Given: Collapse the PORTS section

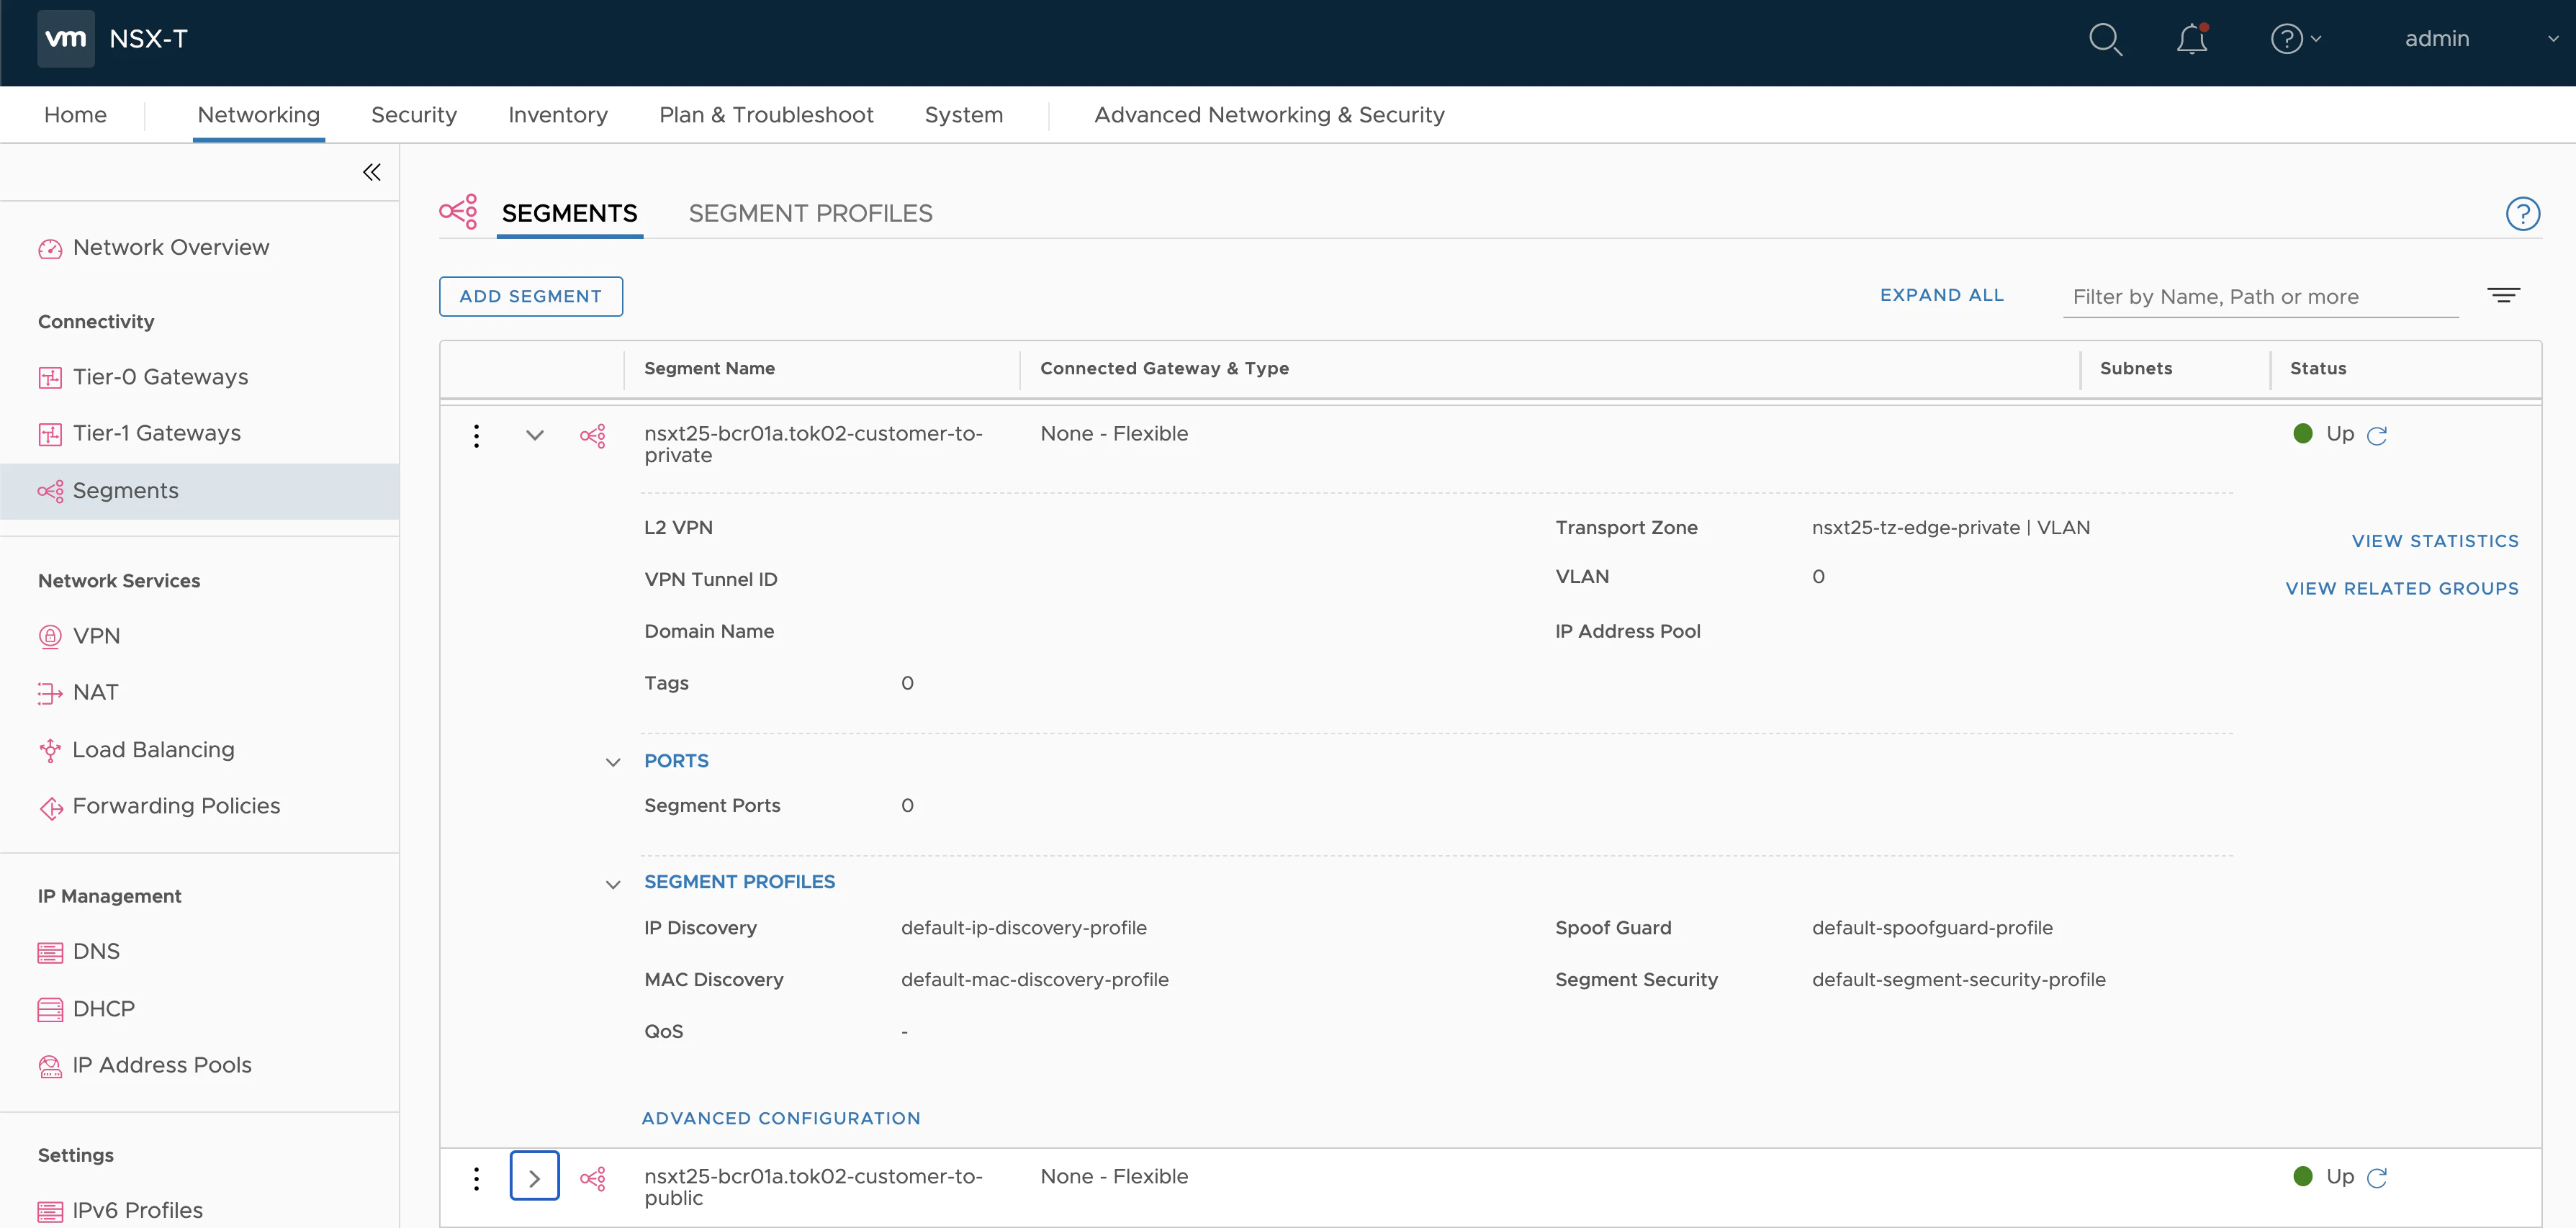Looking at the screenshot, I should pyautogui.click(x=613, y=762).
